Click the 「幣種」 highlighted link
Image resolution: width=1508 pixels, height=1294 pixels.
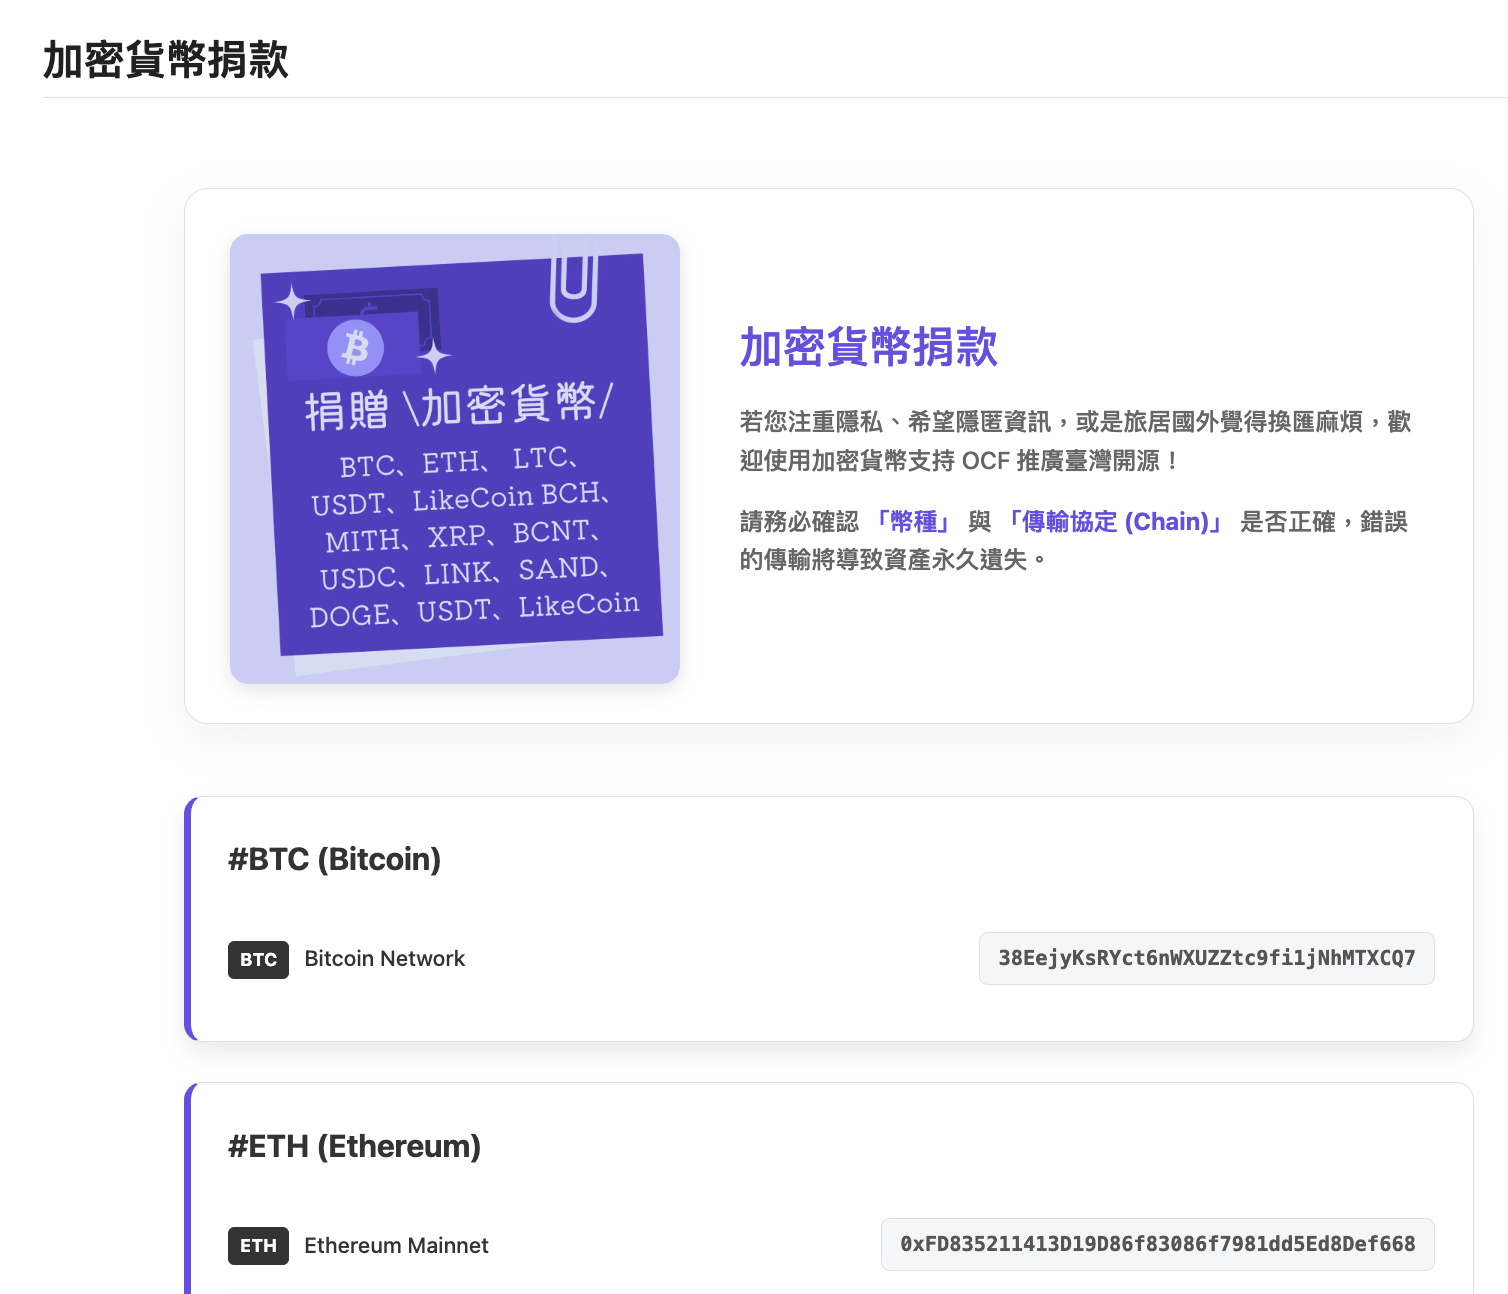[x=911, y=522]
